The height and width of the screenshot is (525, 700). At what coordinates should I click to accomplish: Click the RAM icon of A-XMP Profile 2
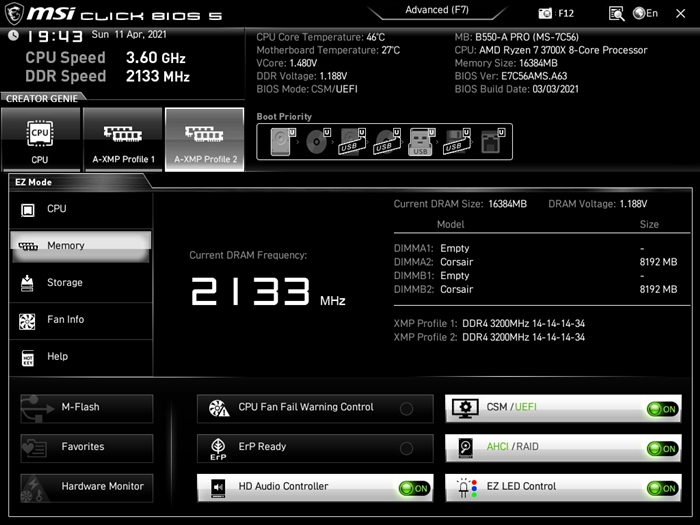tap(204, 133)
